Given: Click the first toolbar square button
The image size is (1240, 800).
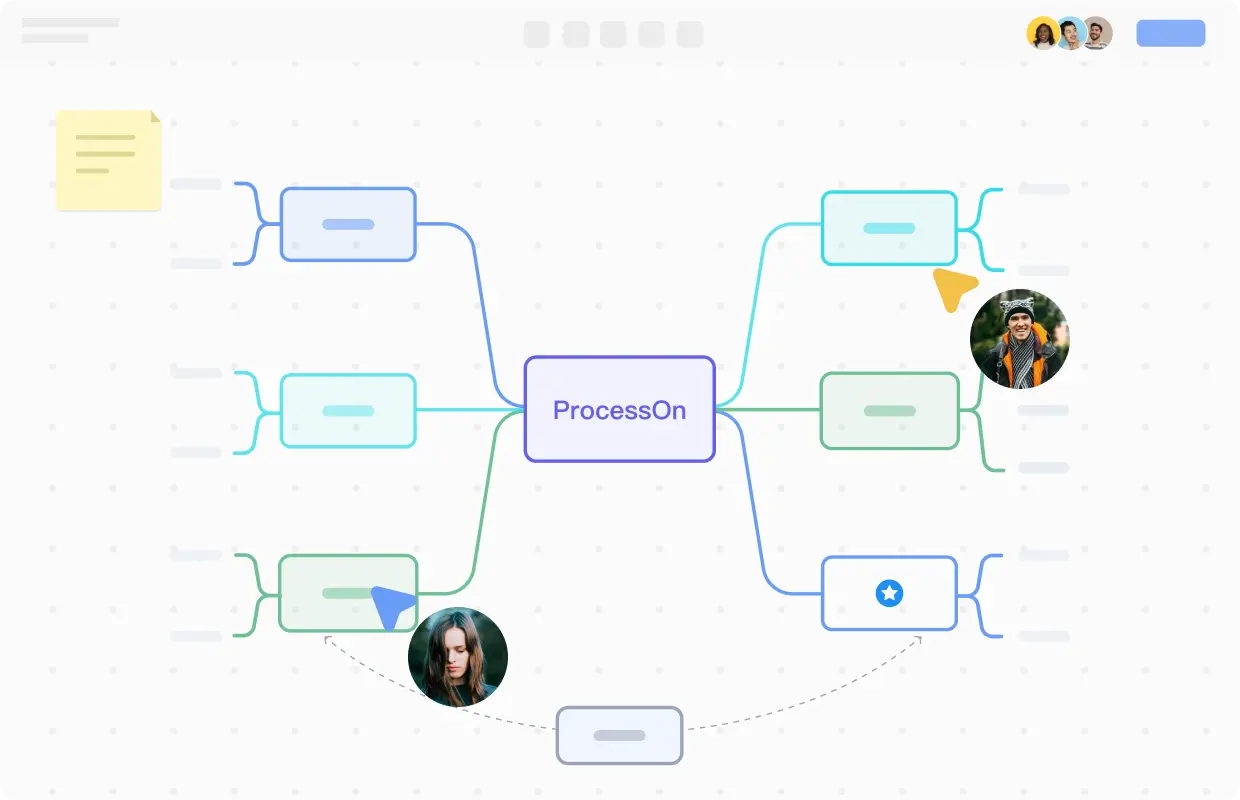Looking at the screenshot, I should pos(537,34).
